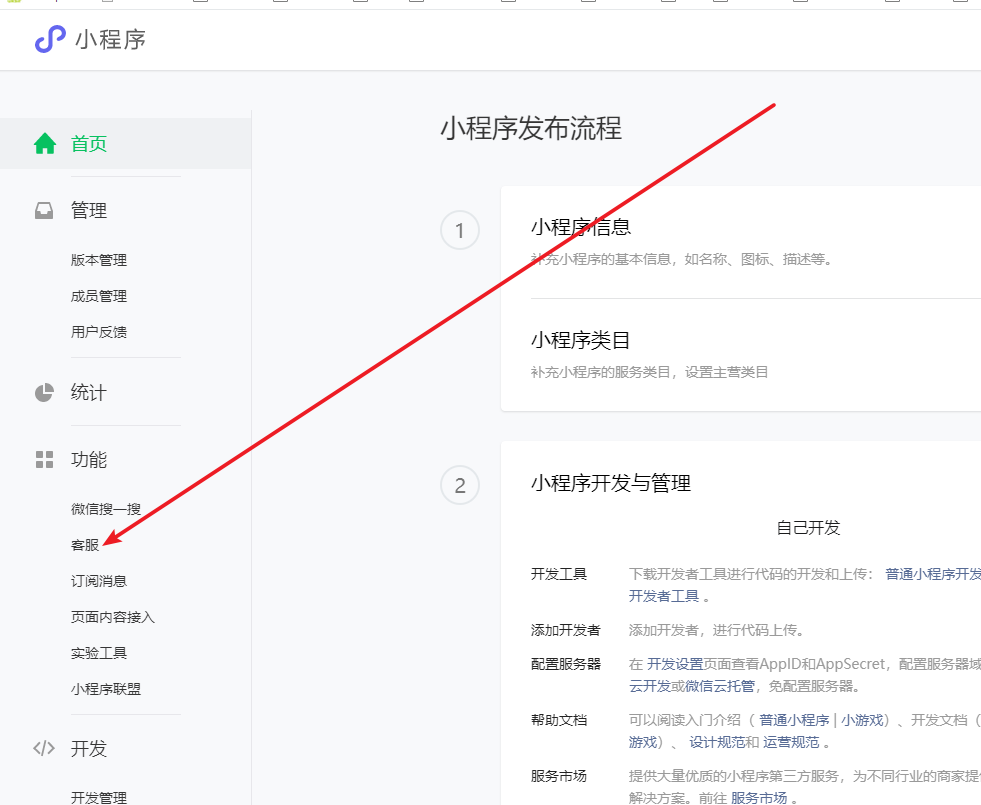Image resolution: width=981 pixels, height=805 pixels.
Task: Click the 添加开发者 row label
Action: (x=566, y=630)
